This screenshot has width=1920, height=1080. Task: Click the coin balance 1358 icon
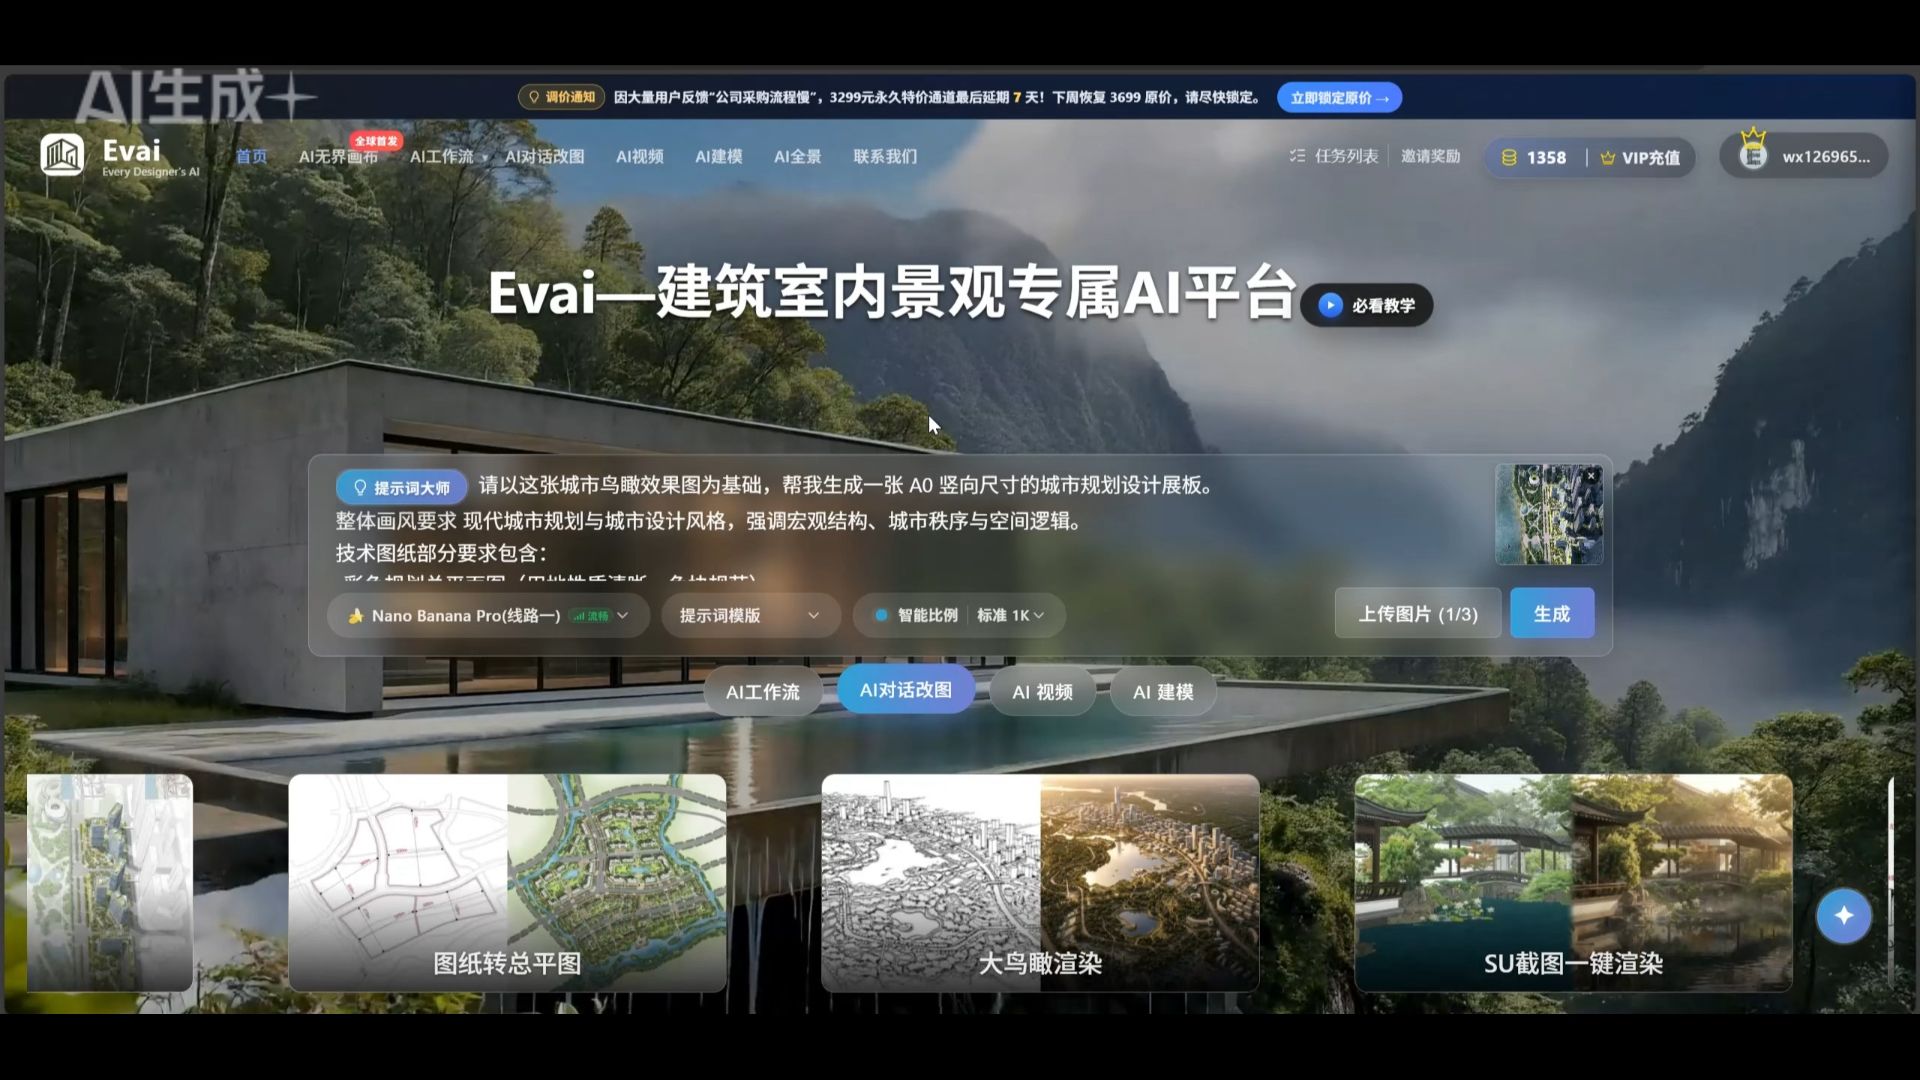pyautogui.click(x=1510, y=158)
